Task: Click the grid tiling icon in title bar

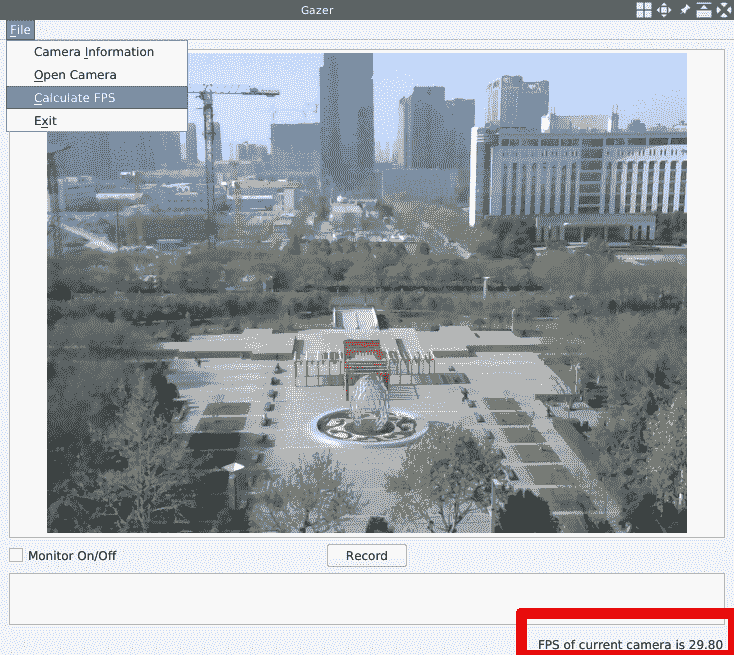Action: coord(644,10)
